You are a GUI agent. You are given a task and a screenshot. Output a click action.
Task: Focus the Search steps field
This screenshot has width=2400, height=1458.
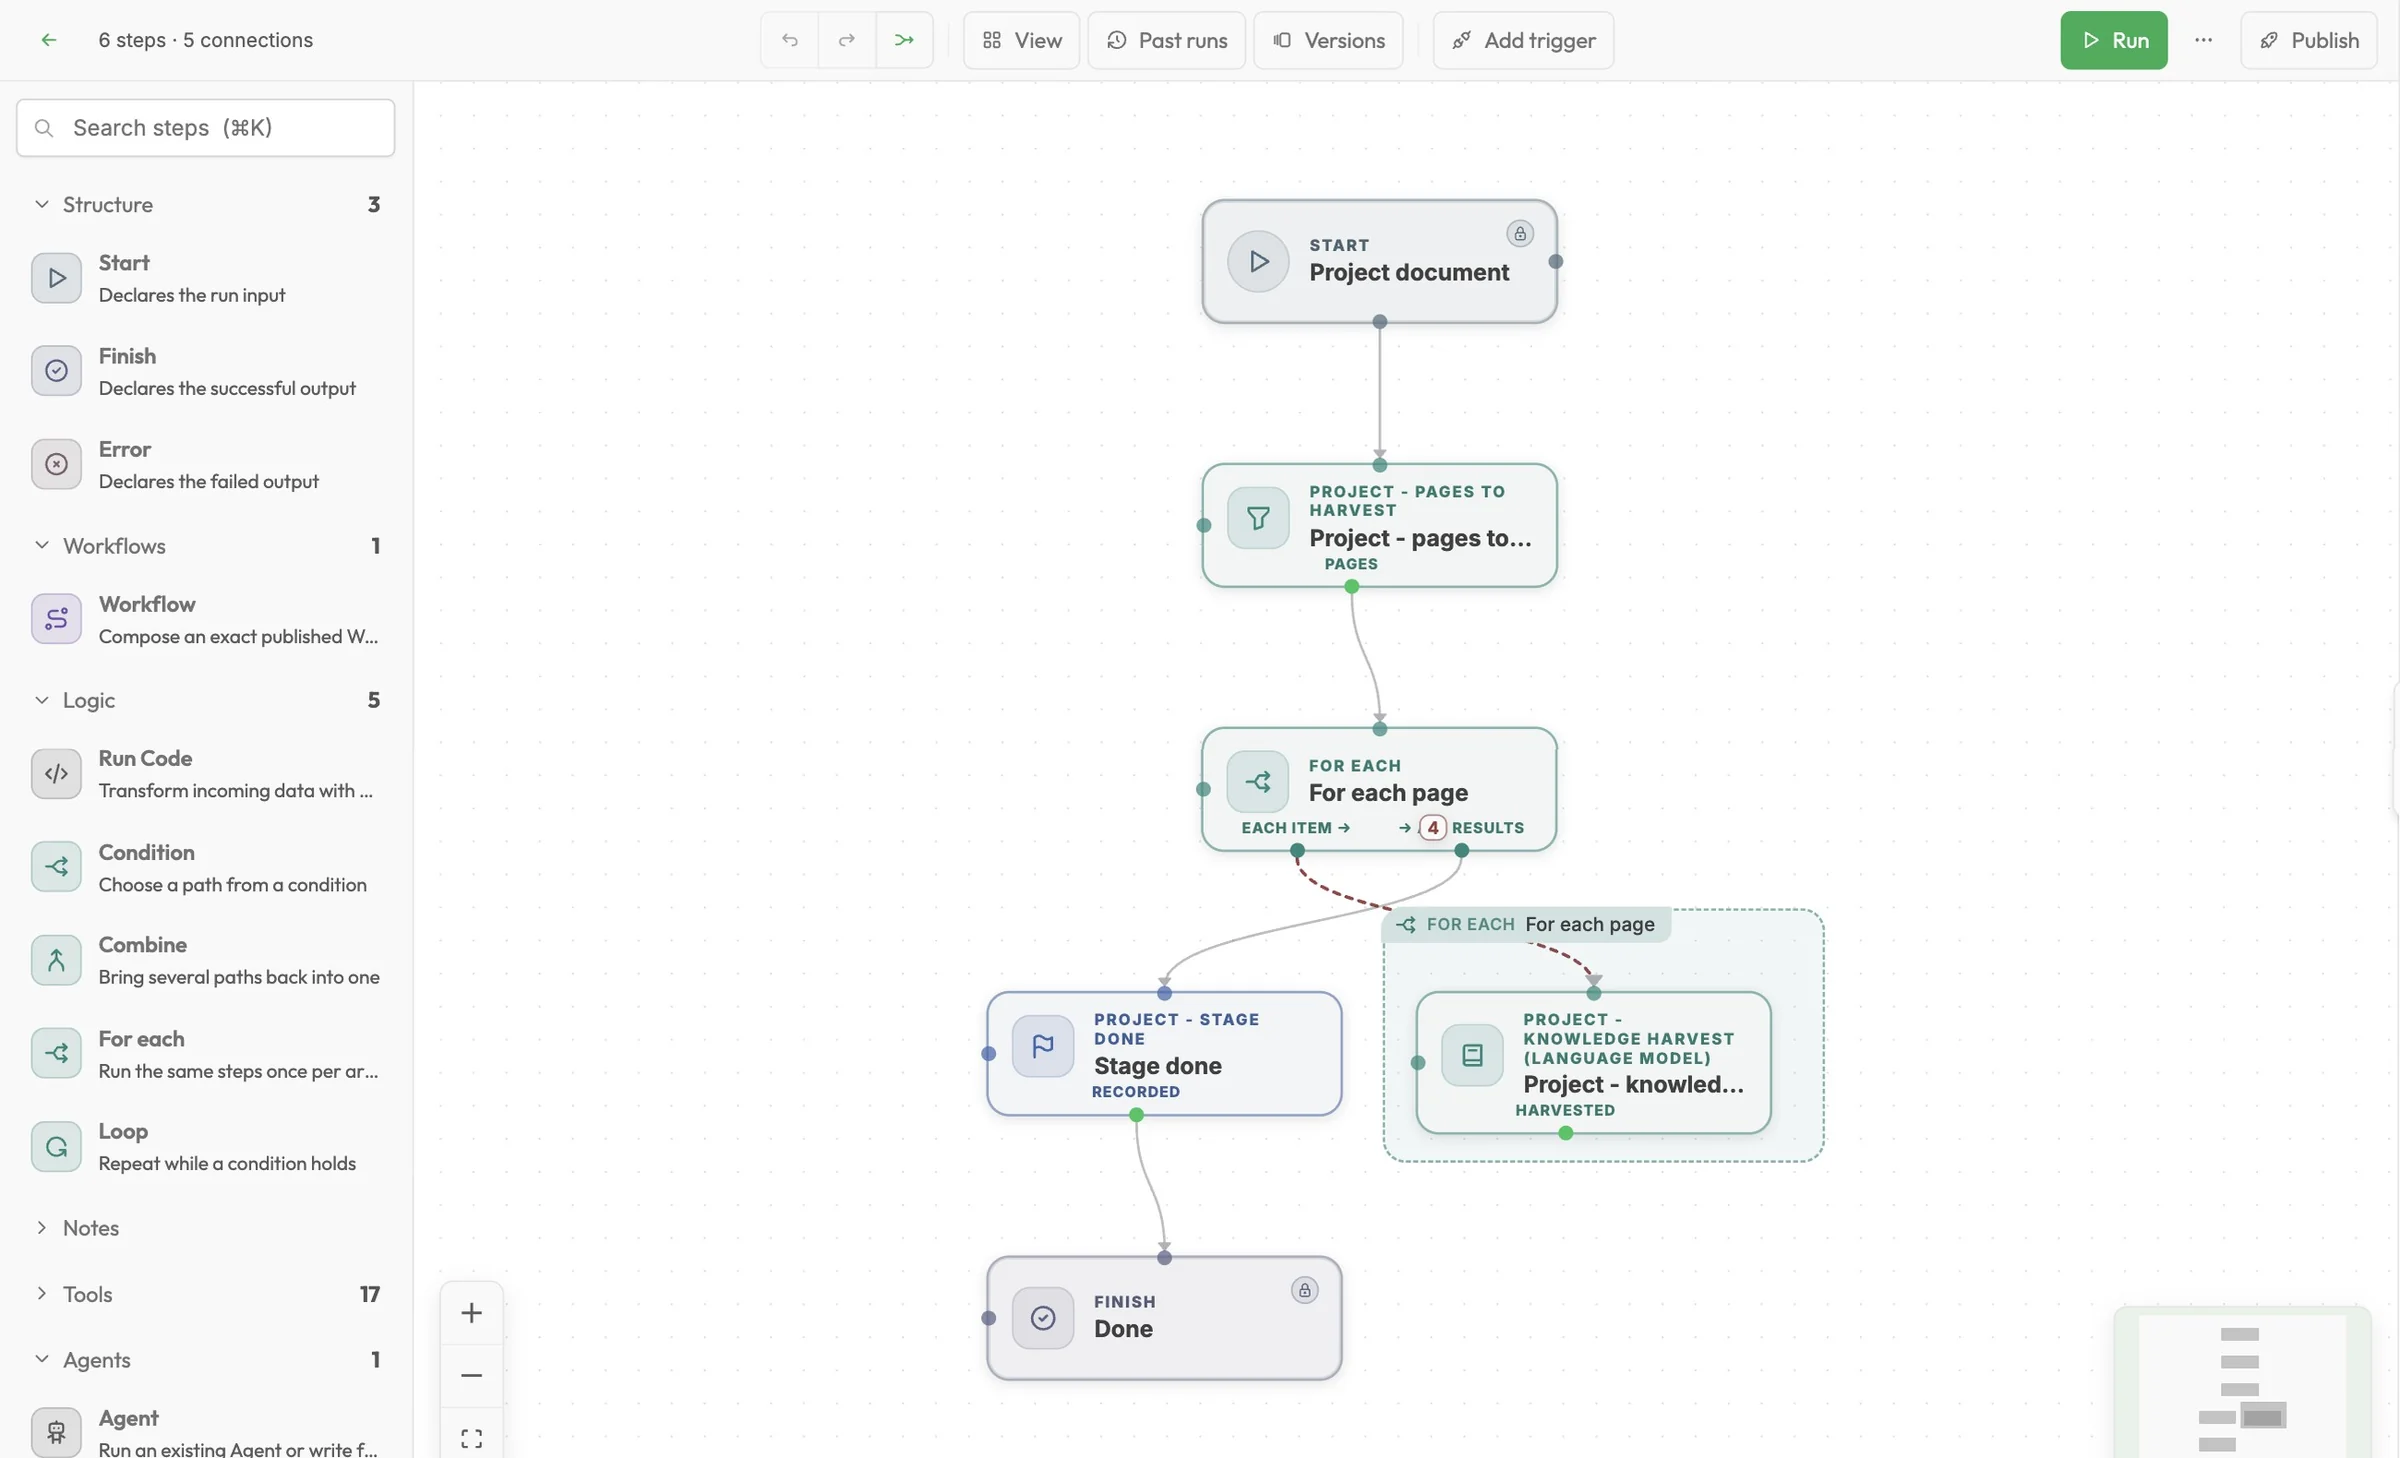coord(205,127)
